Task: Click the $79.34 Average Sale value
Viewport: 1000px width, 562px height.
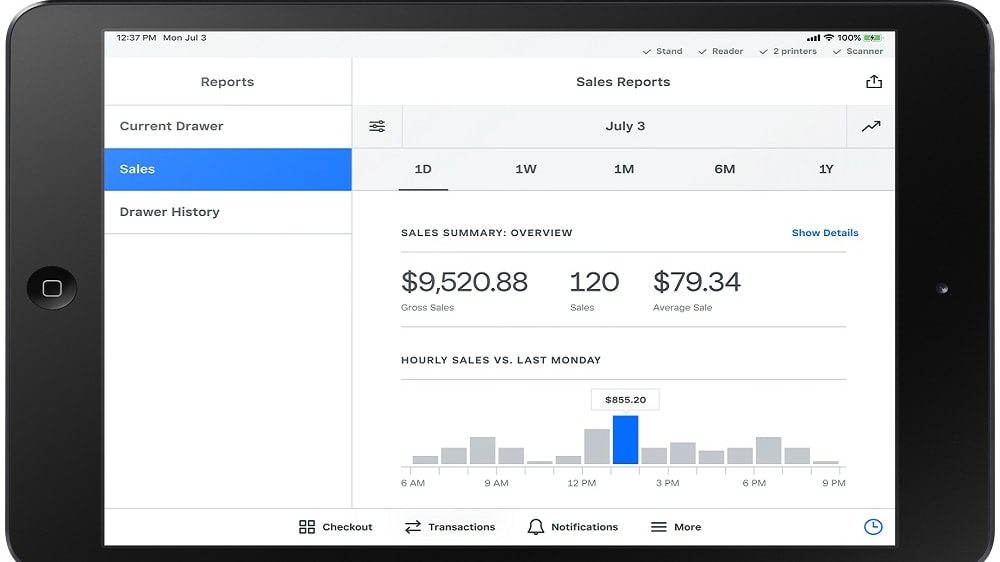Action: [x=696, y=282]
